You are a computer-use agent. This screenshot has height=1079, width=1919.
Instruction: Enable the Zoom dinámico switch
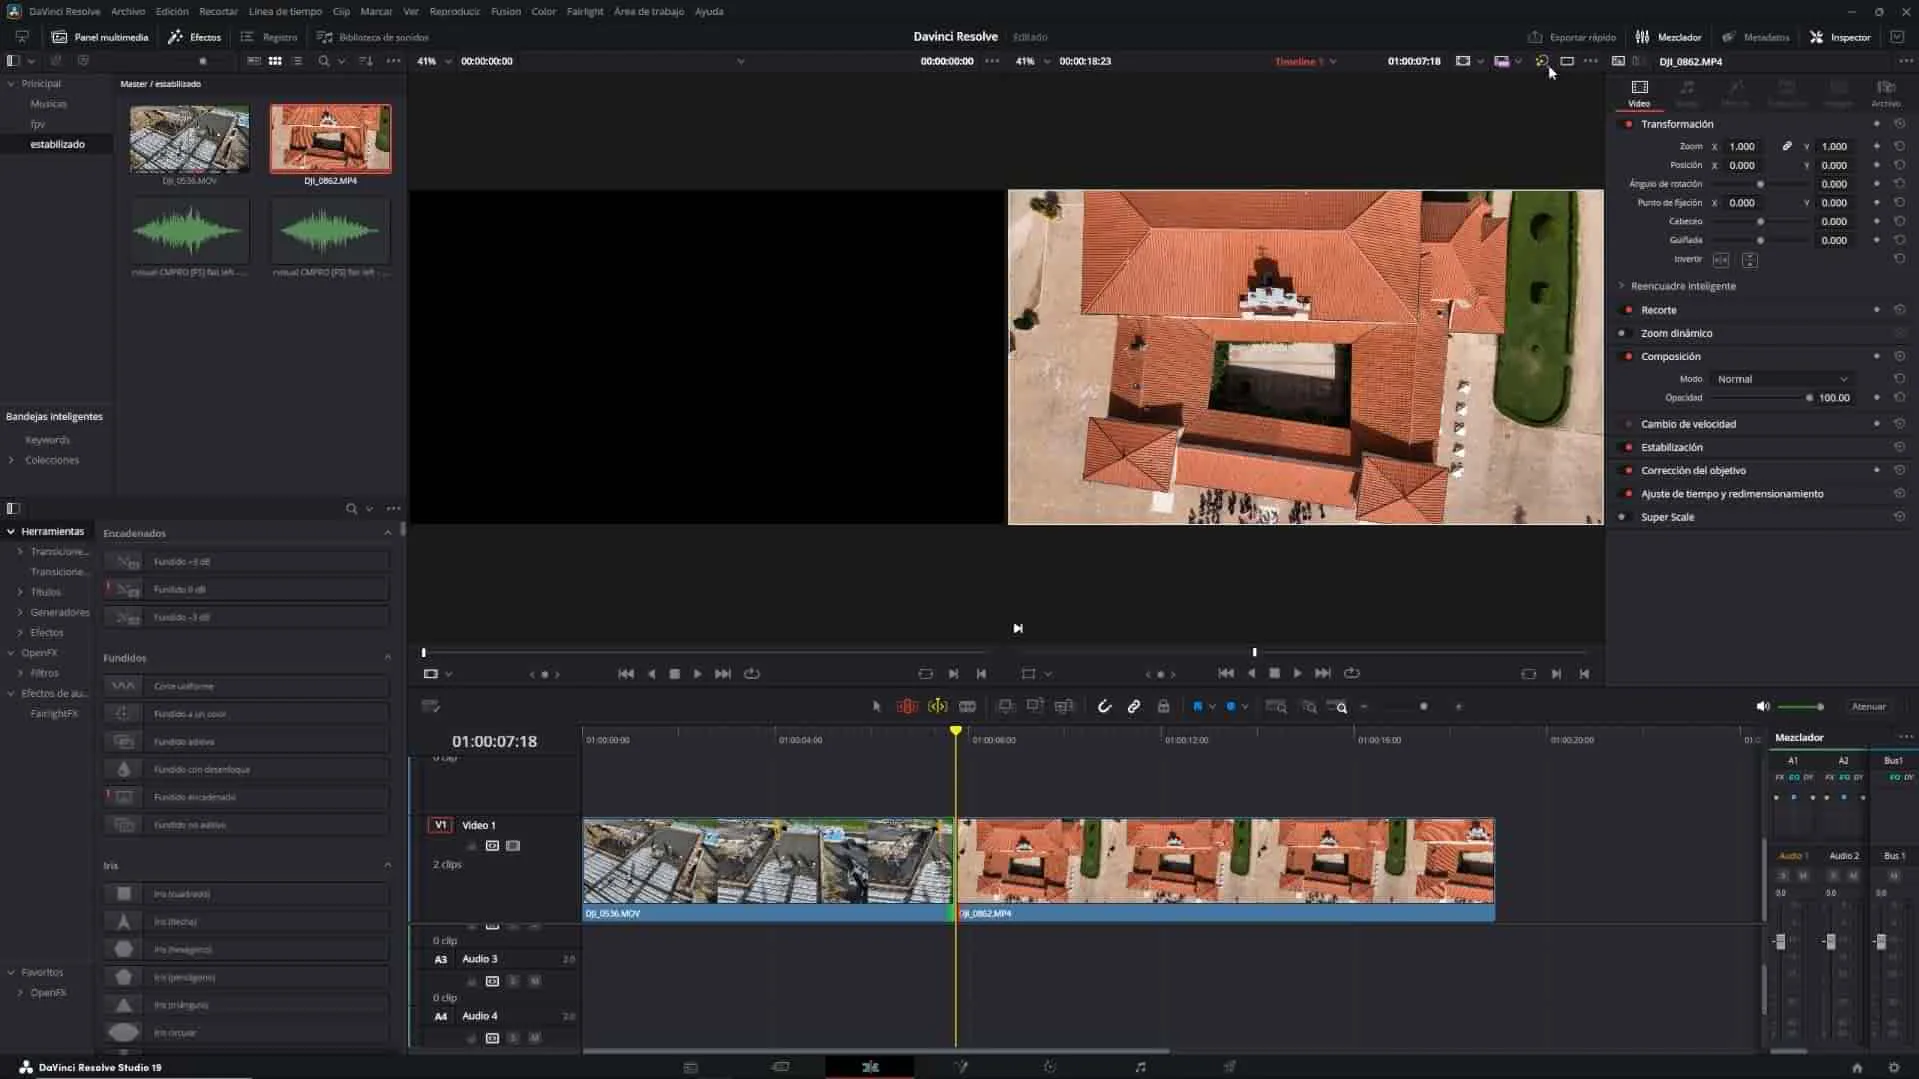point(1627,333)
